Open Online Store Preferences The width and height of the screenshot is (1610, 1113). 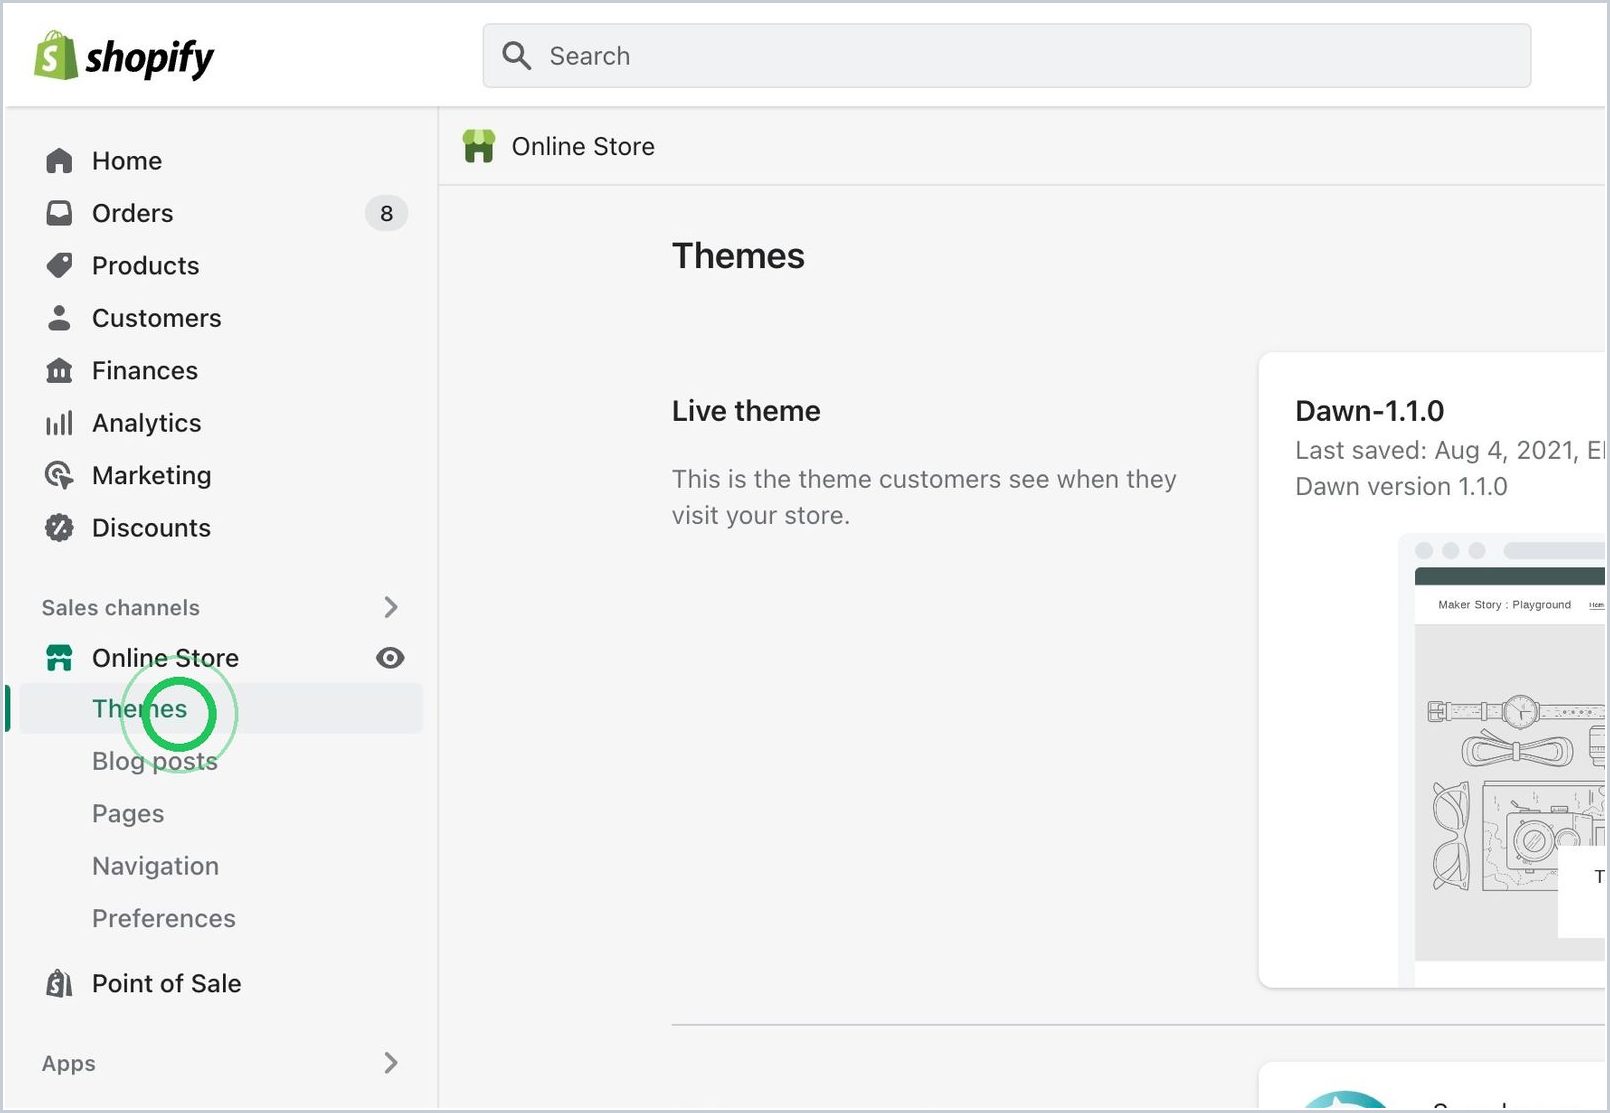[164, 918]
